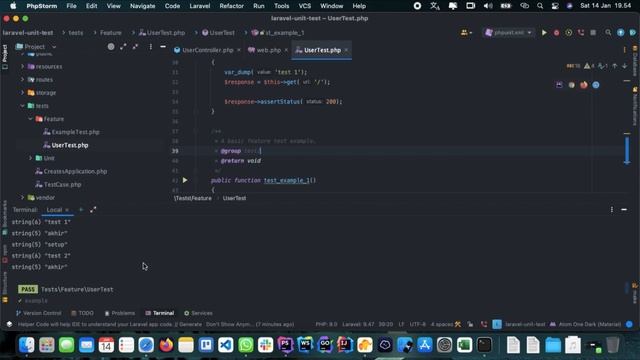This screenshot has height=360, width=640.
Task: Click the Stop square icon in toolbar
Action: click(x=593, y=33)
